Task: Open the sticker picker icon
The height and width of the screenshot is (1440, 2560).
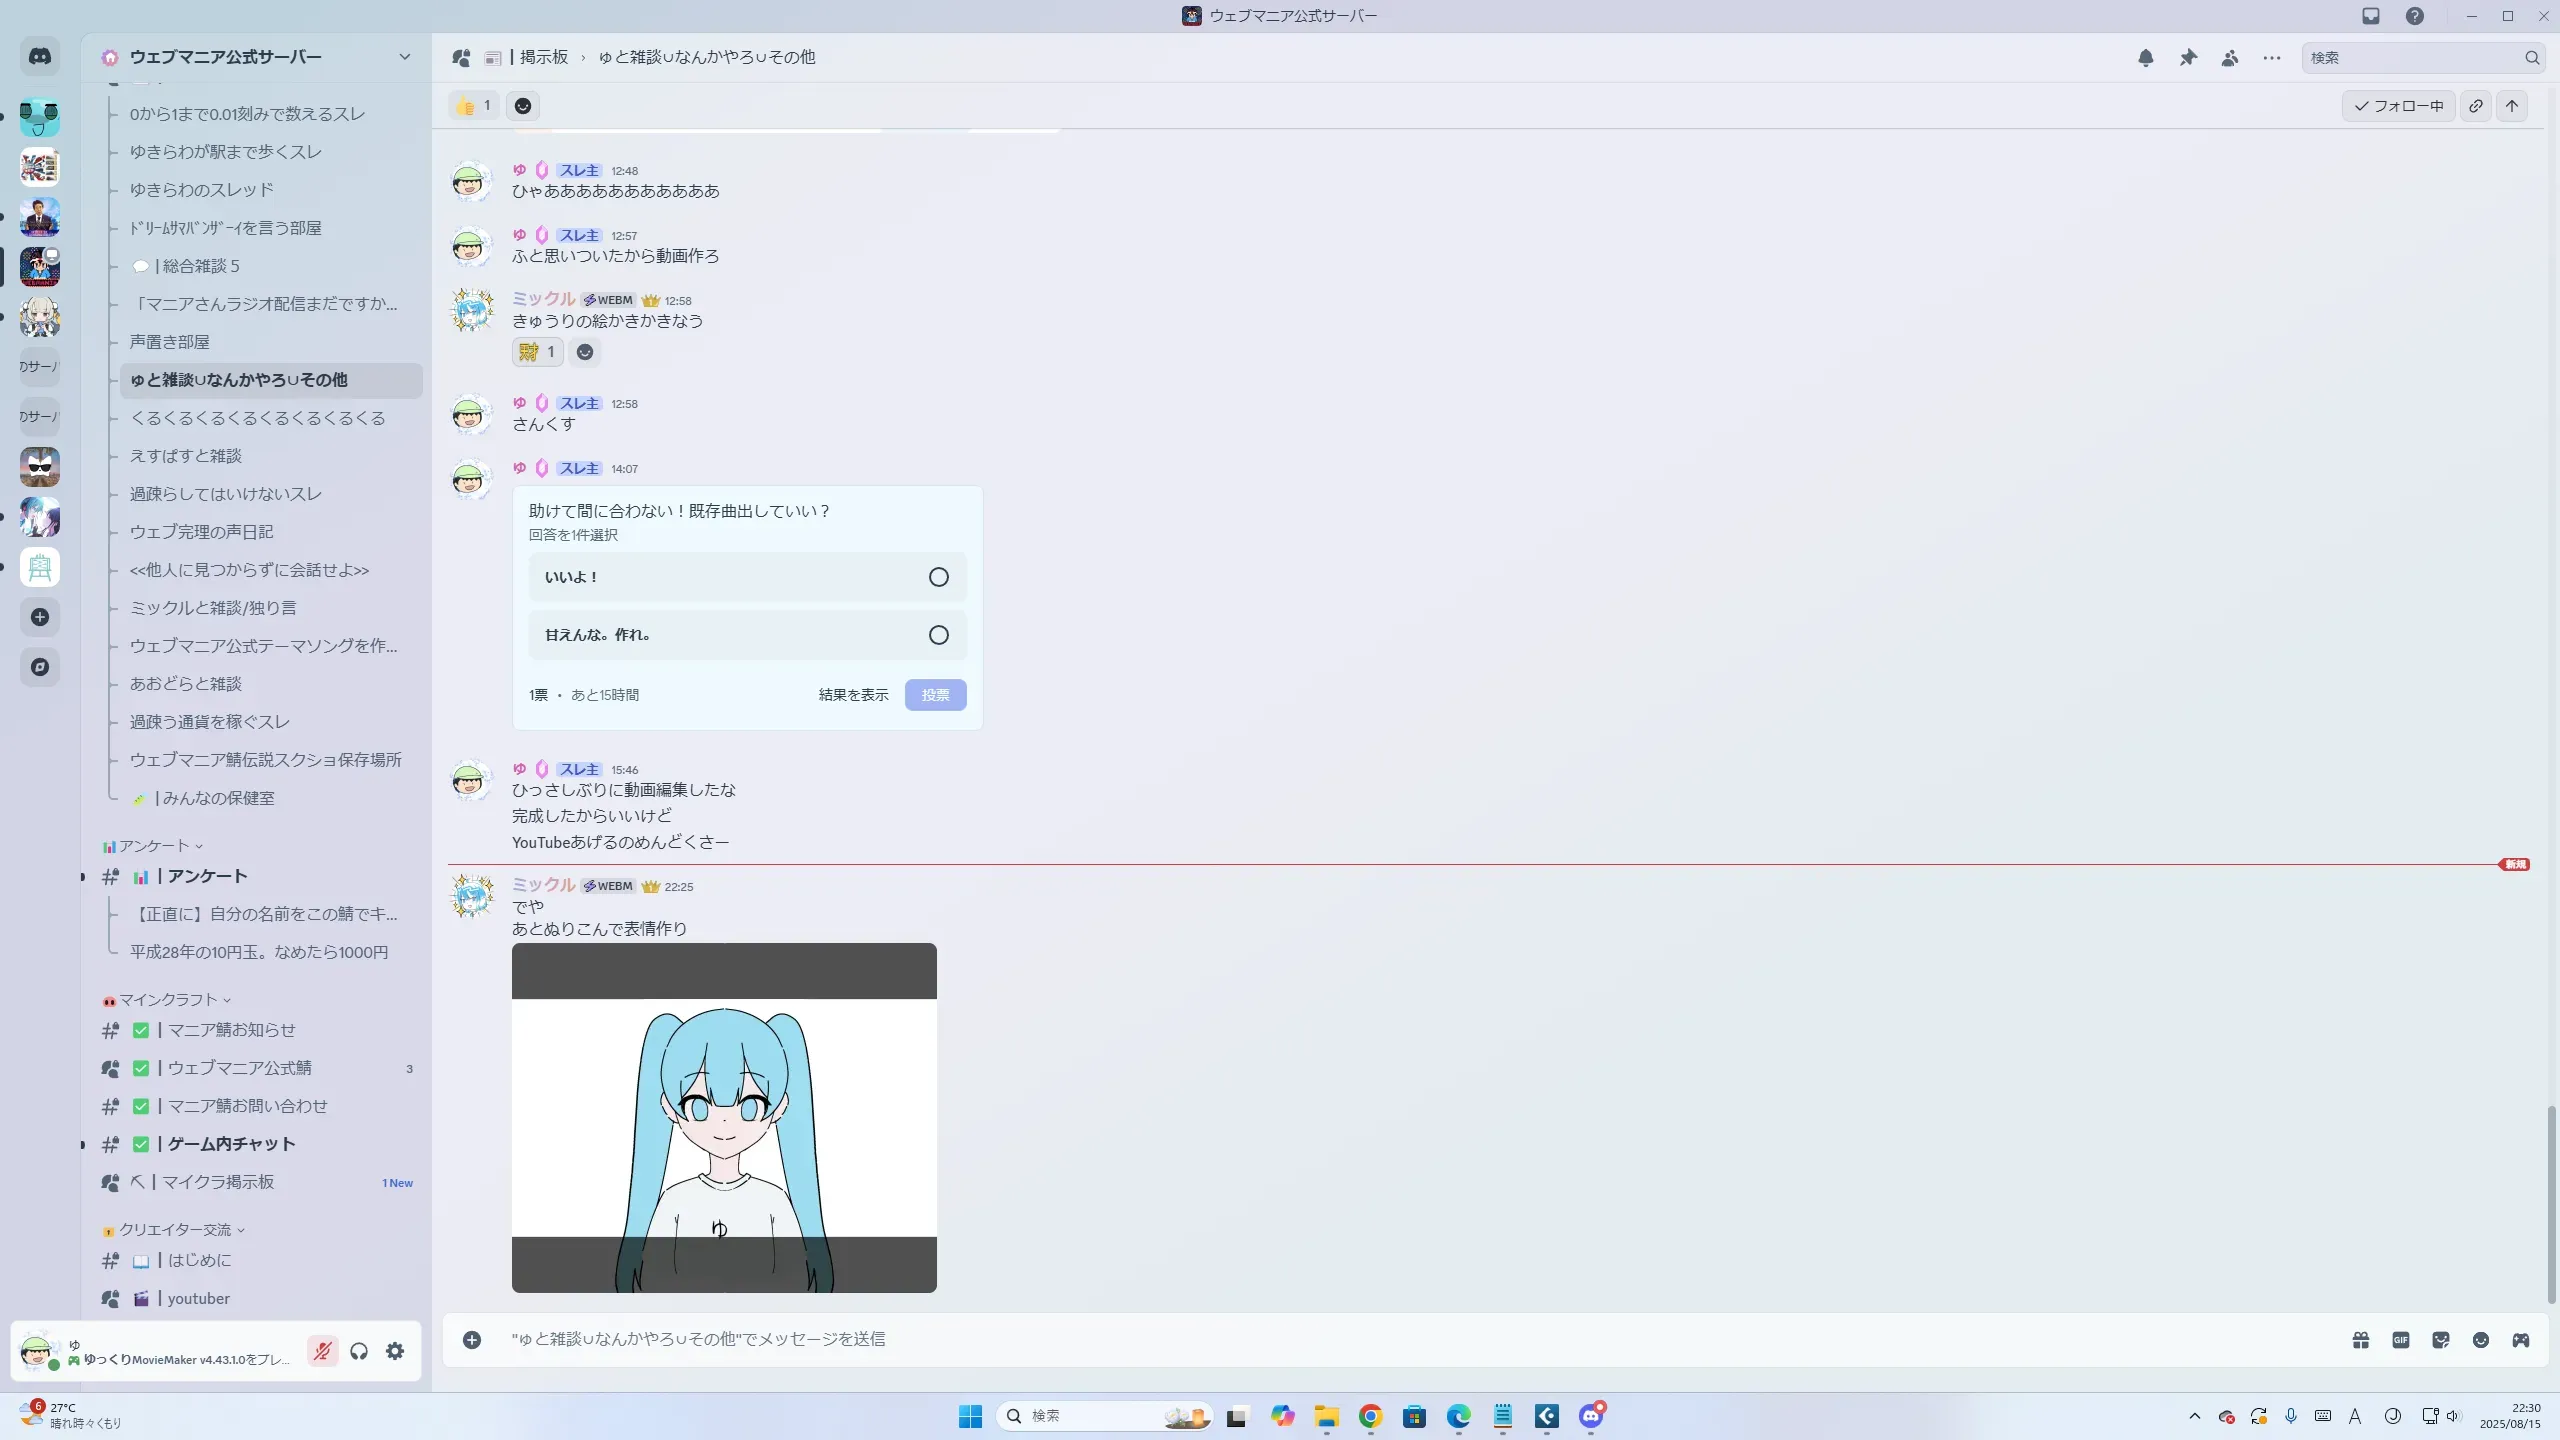Action: [x=2441, y=1340]
